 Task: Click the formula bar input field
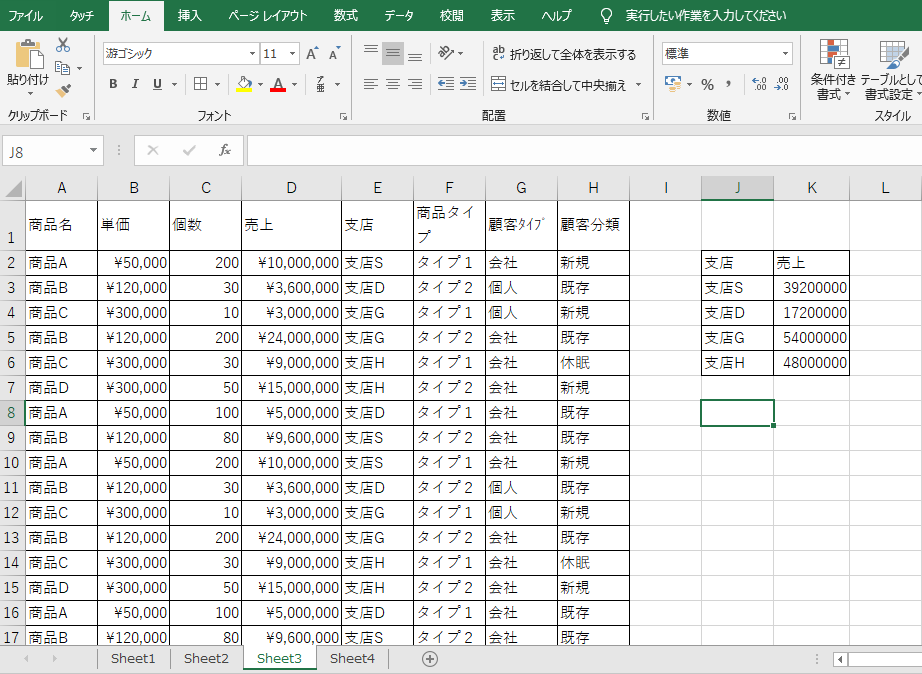584,151
